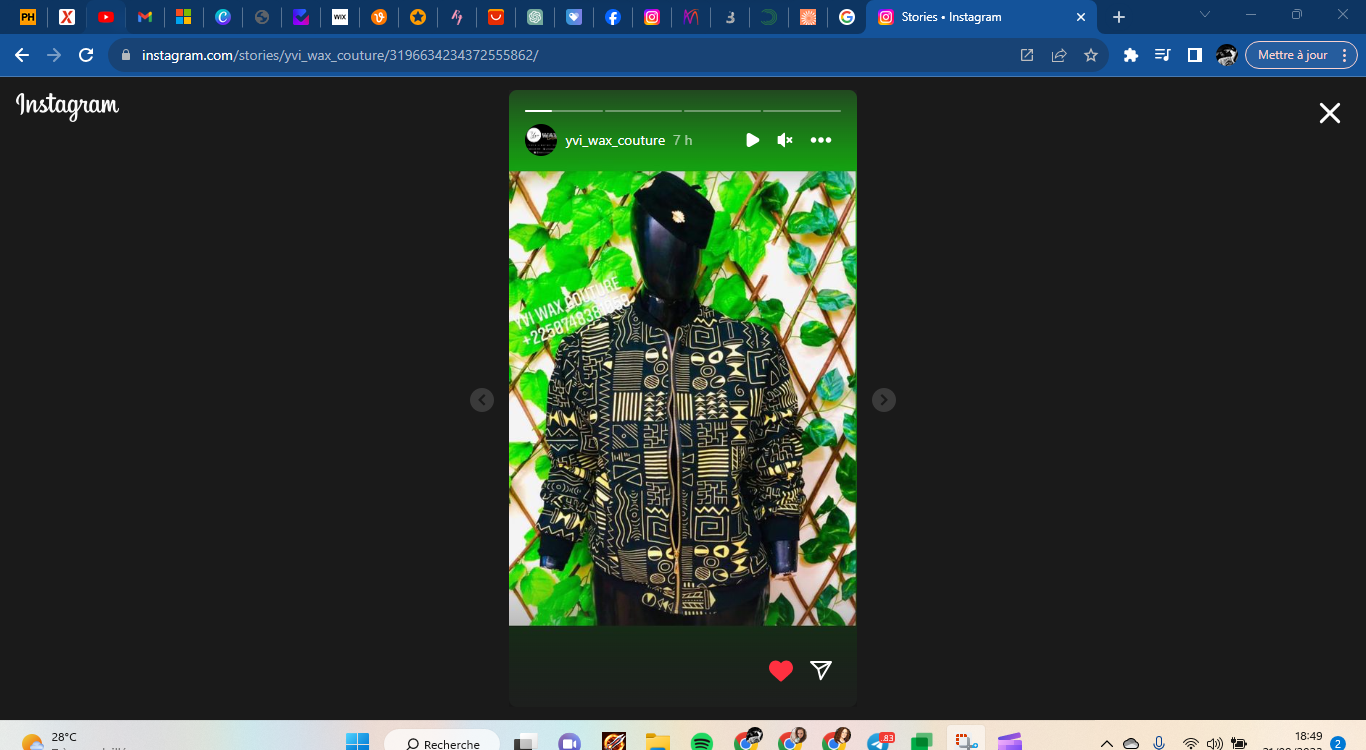Viewport: 1366px width, 750px height.
Task: Toggle the red heart like on the story
Action: point(781,671)
